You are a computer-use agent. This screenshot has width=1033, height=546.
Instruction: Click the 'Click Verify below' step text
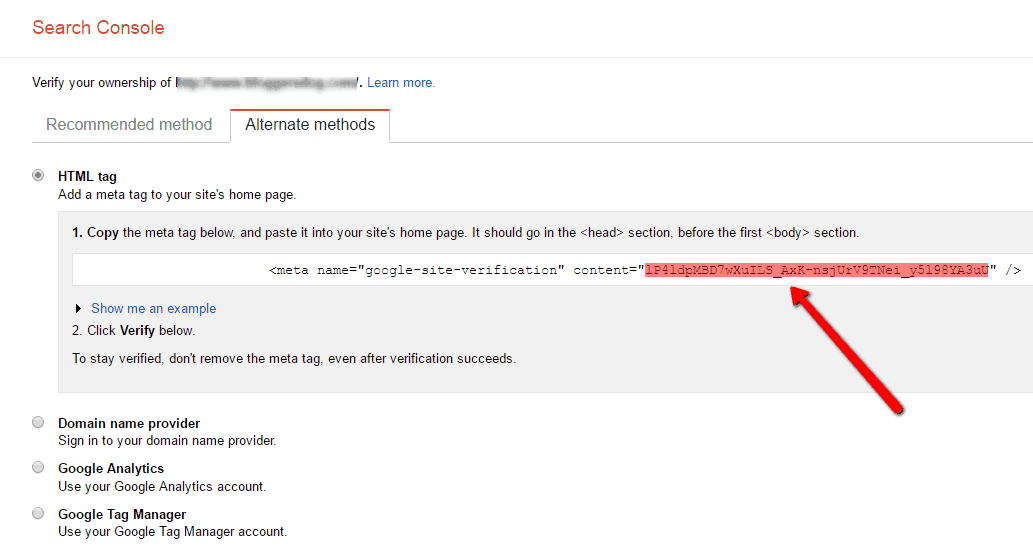(x=134, y=331)
